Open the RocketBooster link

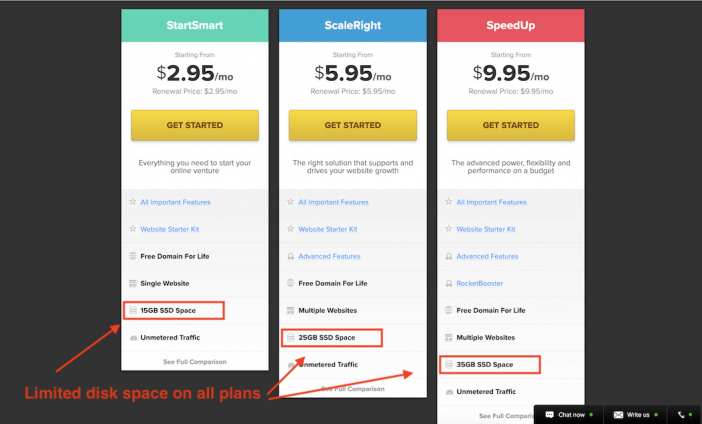coord(479,283)
